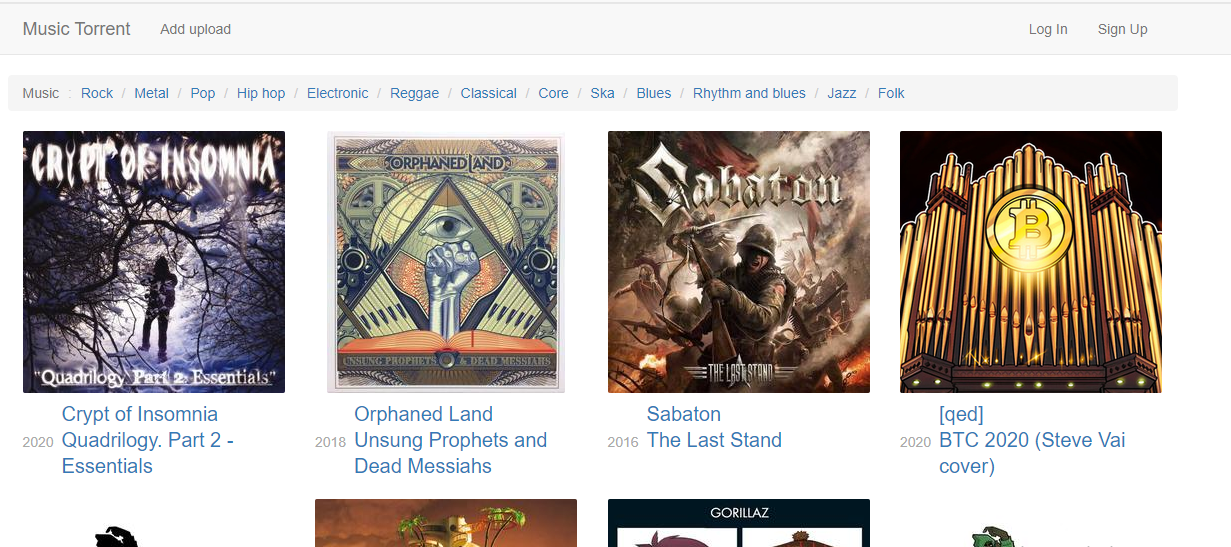
Task: Open Unsung Prophets and Dead Messiahs link
Action: point(450,453)
